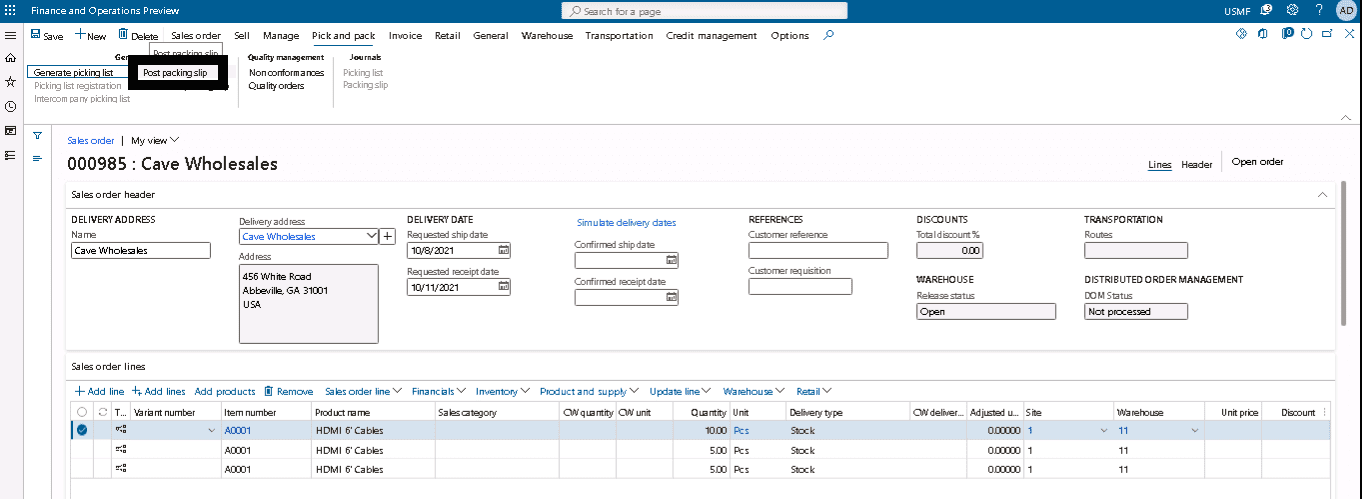This screenshot has width=1362, height=499.
Task: Delete the sales order
Action: pos(138,35)
